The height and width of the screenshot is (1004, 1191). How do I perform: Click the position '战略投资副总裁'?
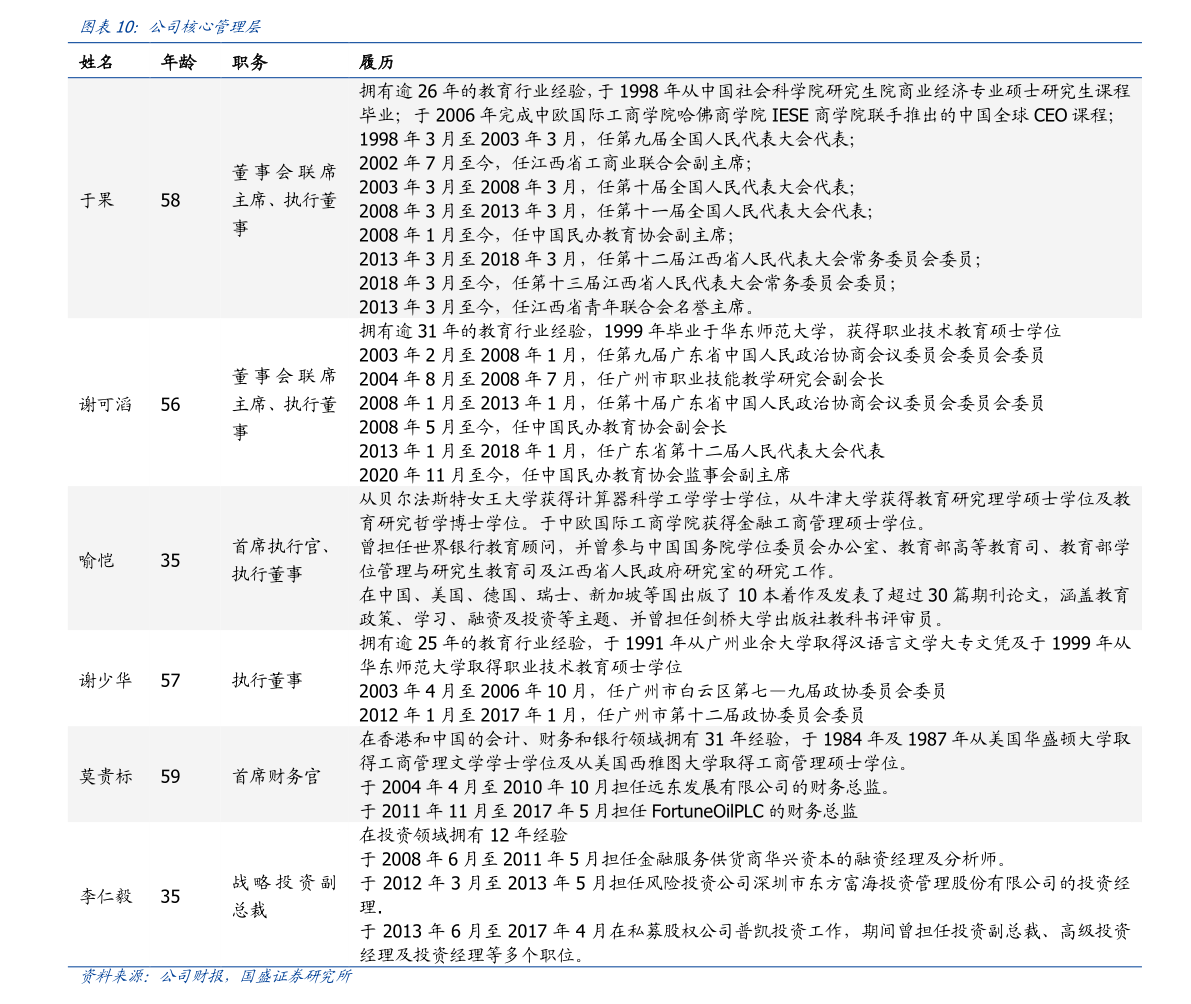284,896
